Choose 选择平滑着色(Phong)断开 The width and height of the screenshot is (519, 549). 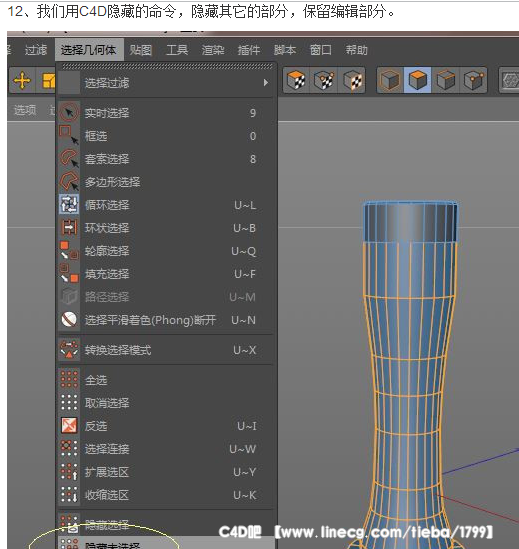click(166, 320)
